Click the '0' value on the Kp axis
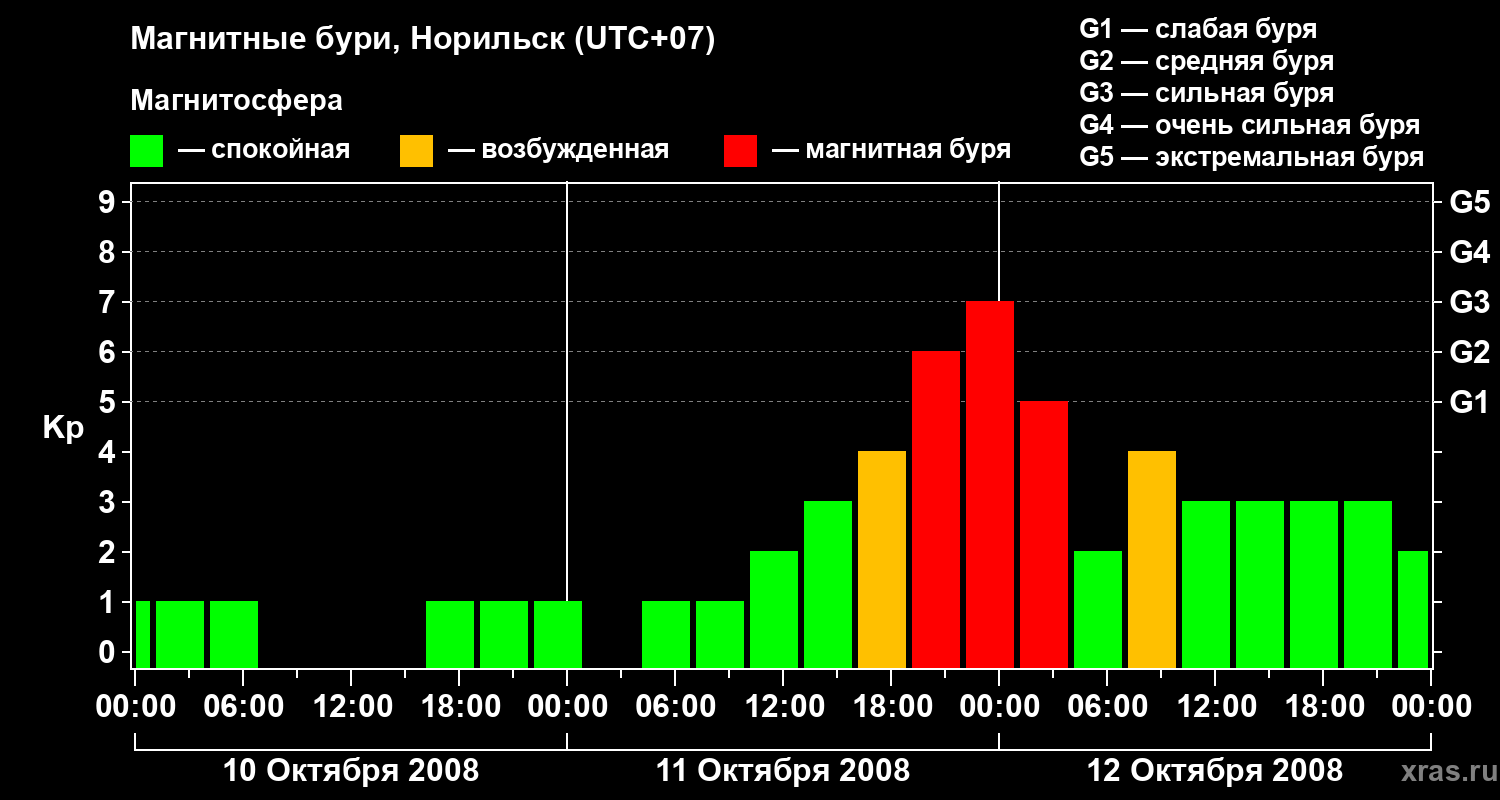Image resolution: width=1500 pixels, height=800 pixels. [109, 652]
